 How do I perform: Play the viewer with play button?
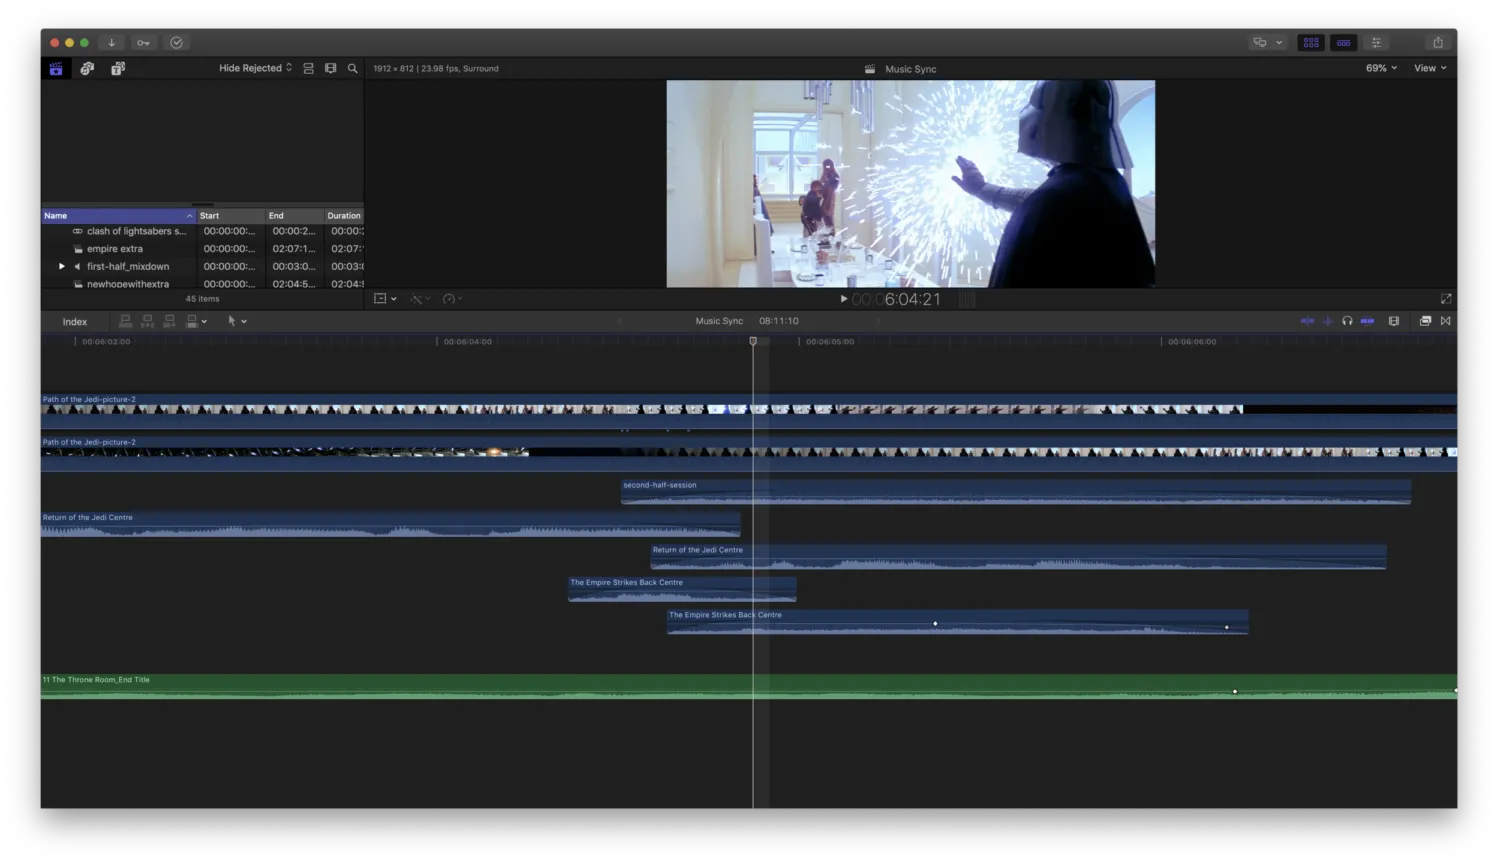[x=844, y=299]
